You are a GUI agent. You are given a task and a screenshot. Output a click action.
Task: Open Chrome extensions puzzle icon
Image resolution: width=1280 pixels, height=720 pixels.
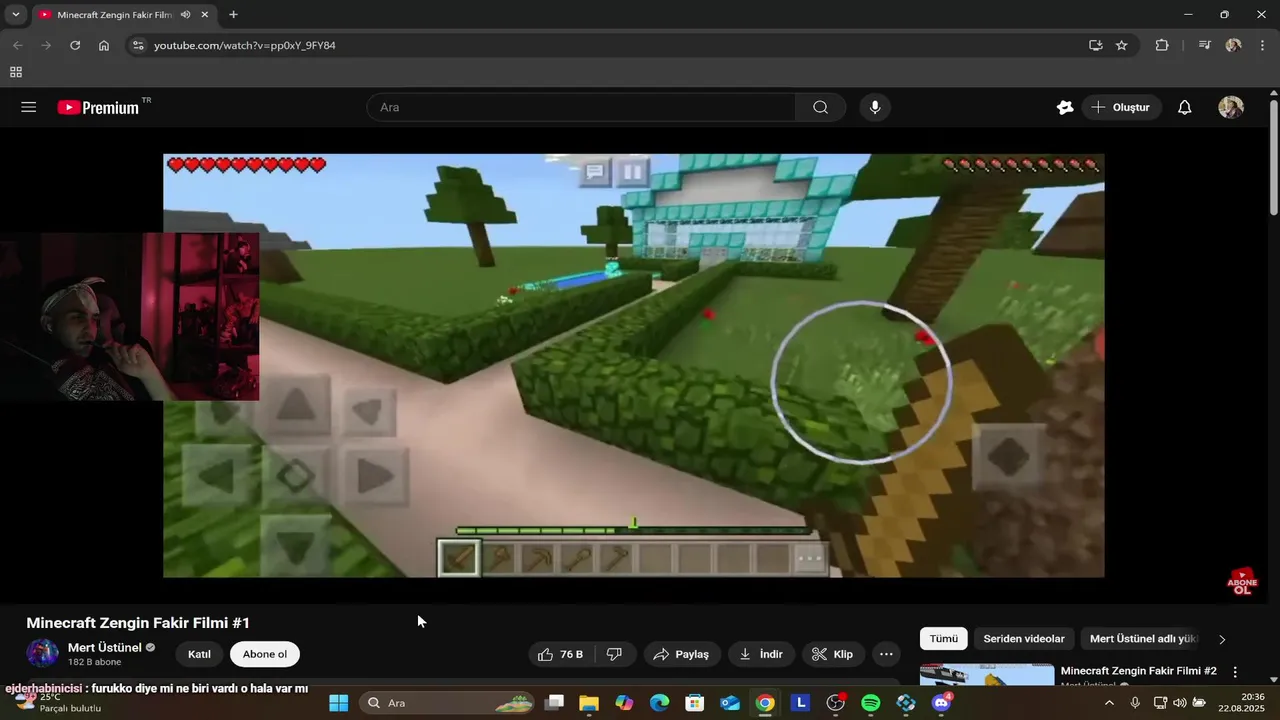tap(1162, 45)
